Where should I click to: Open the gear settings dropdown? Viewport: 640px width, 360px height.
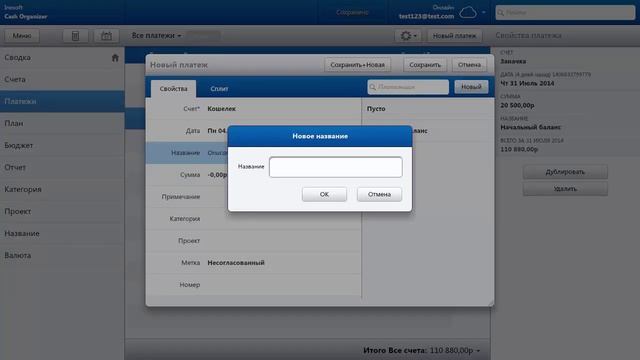click(408, 36)
